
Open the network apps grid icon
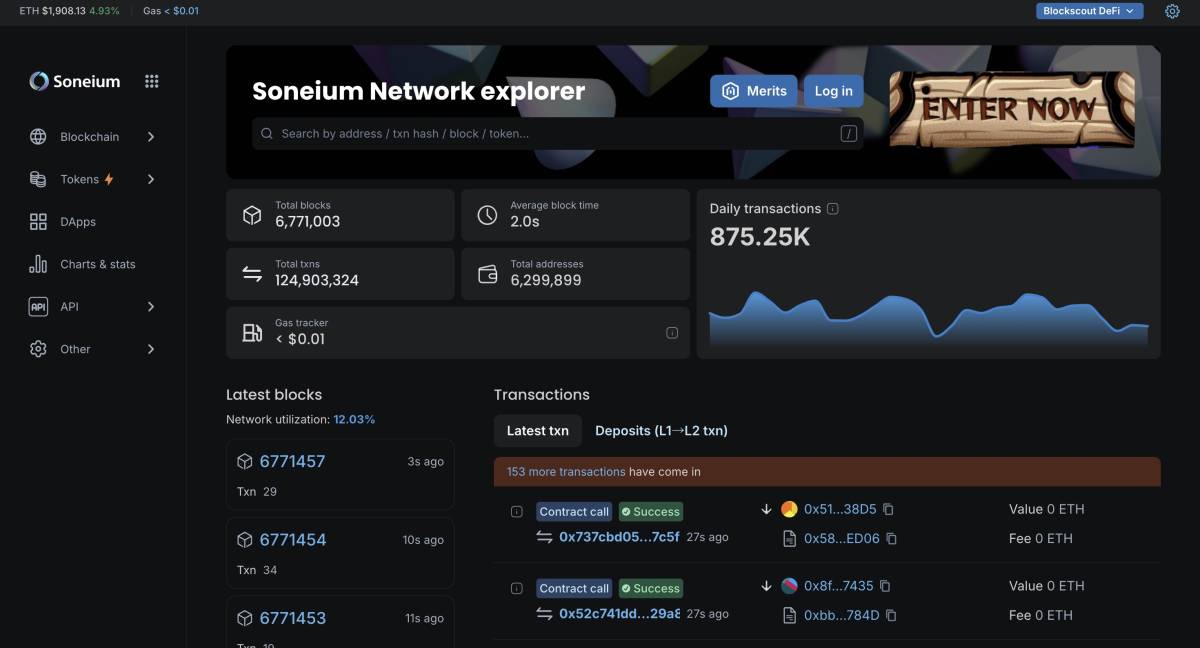[x=152, y=82]
